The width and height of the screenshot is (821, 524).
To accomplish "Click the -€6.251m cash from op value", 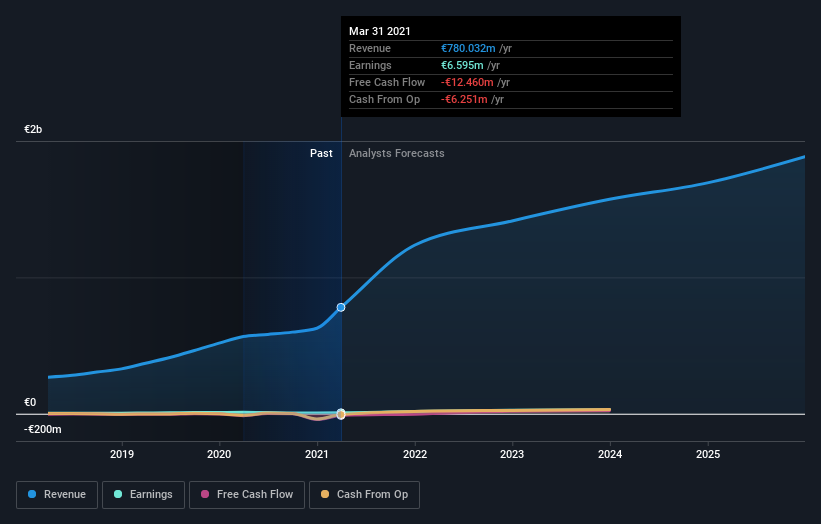I will [x=464, y=99].
